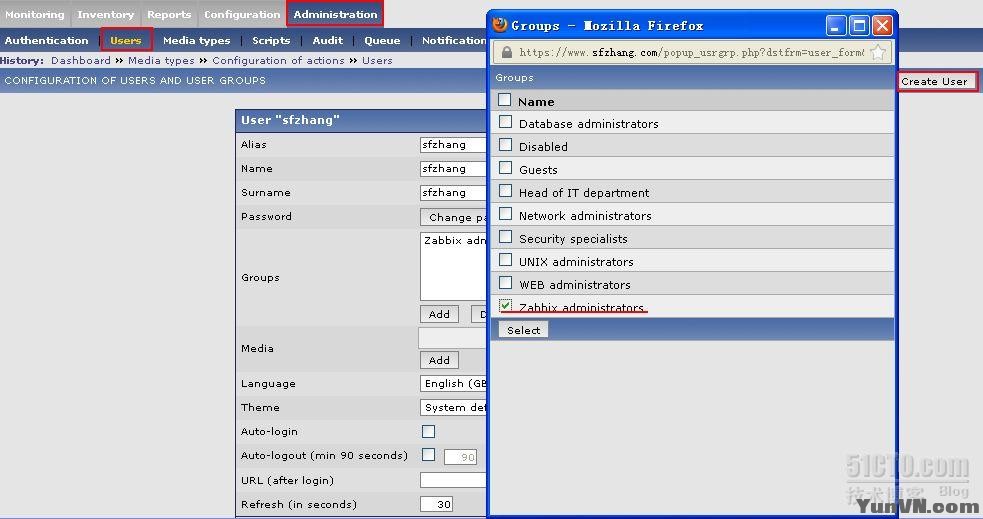The height and width of the screenshot is (519, 983).
Task: Click the Select button in Groups popup
Action: coord(523,330)
